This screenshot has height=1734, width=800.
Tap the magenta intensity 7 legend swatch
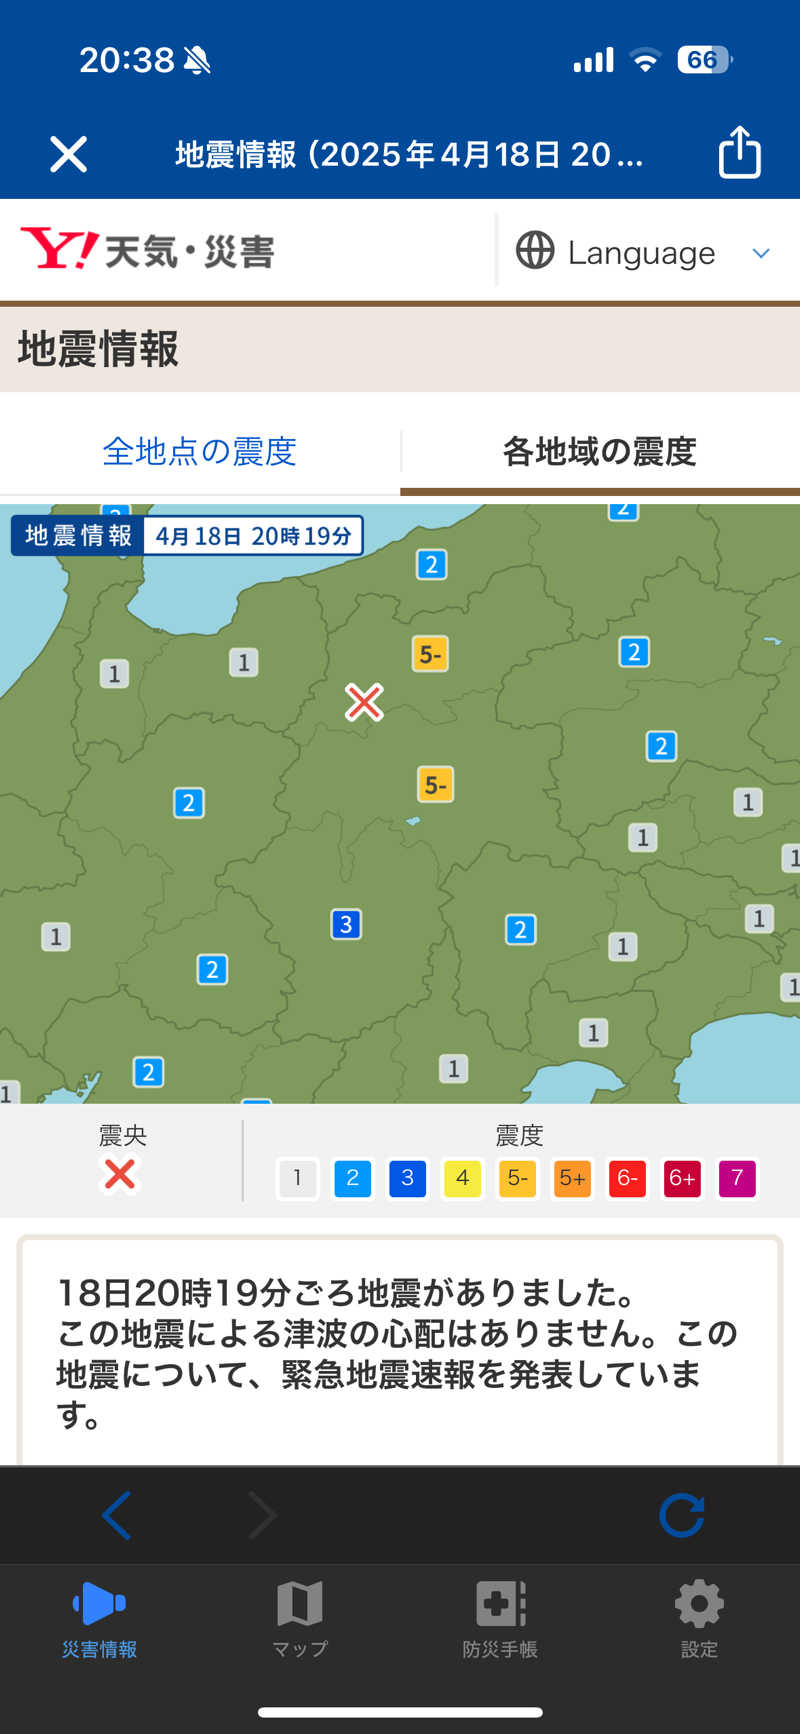point(737,1178)
